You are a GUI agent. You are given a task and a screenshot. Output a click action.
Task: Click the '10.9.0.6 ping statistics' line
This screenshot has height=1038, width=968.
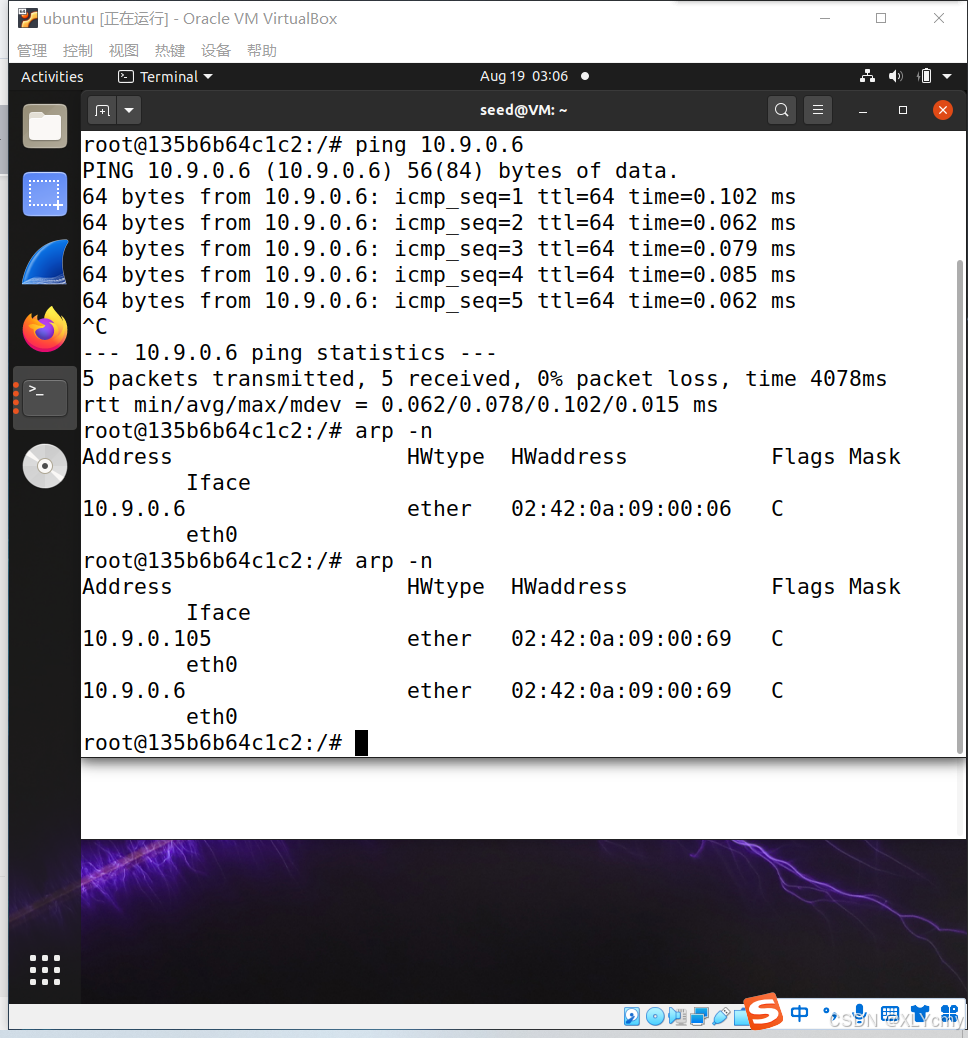[289, 353]
